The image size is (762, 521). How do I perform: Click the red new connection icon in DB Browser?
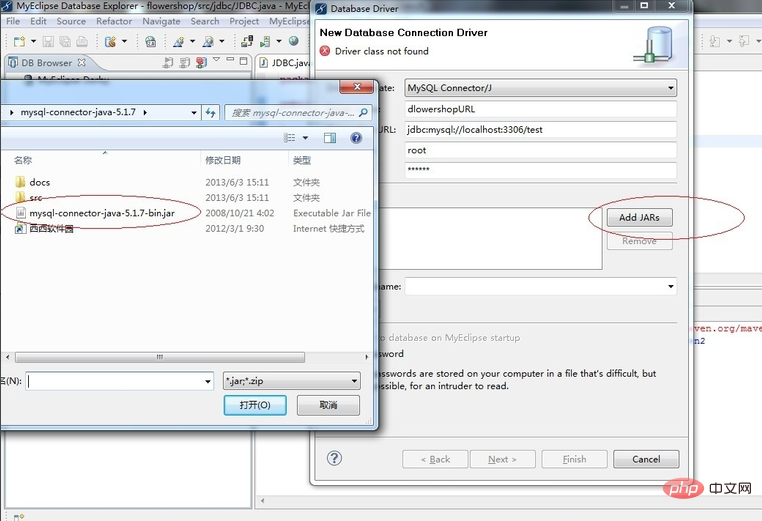pyautogui.click(x=201, y=62)
